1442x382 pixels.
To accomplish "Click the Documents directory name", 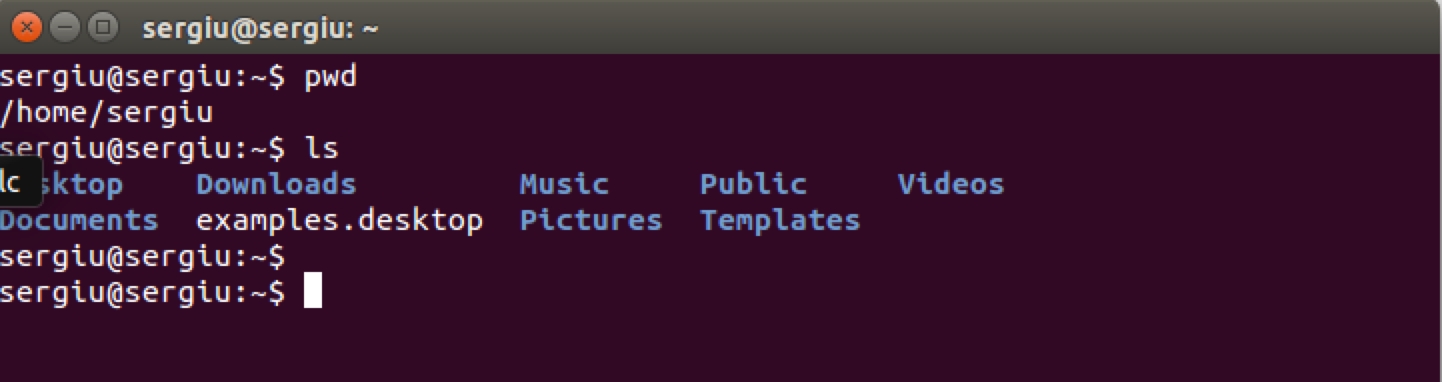I will pos(79,220).
